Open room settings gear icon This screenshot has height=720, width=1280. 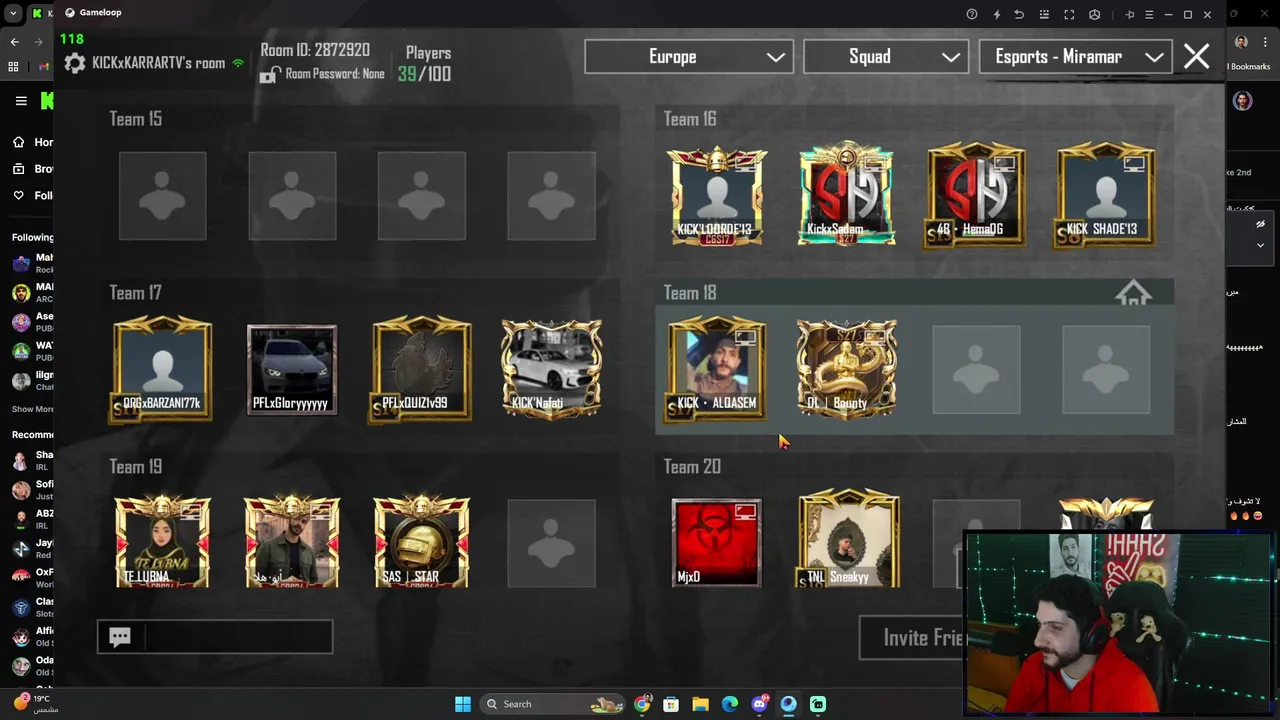(x=75, y=63)
